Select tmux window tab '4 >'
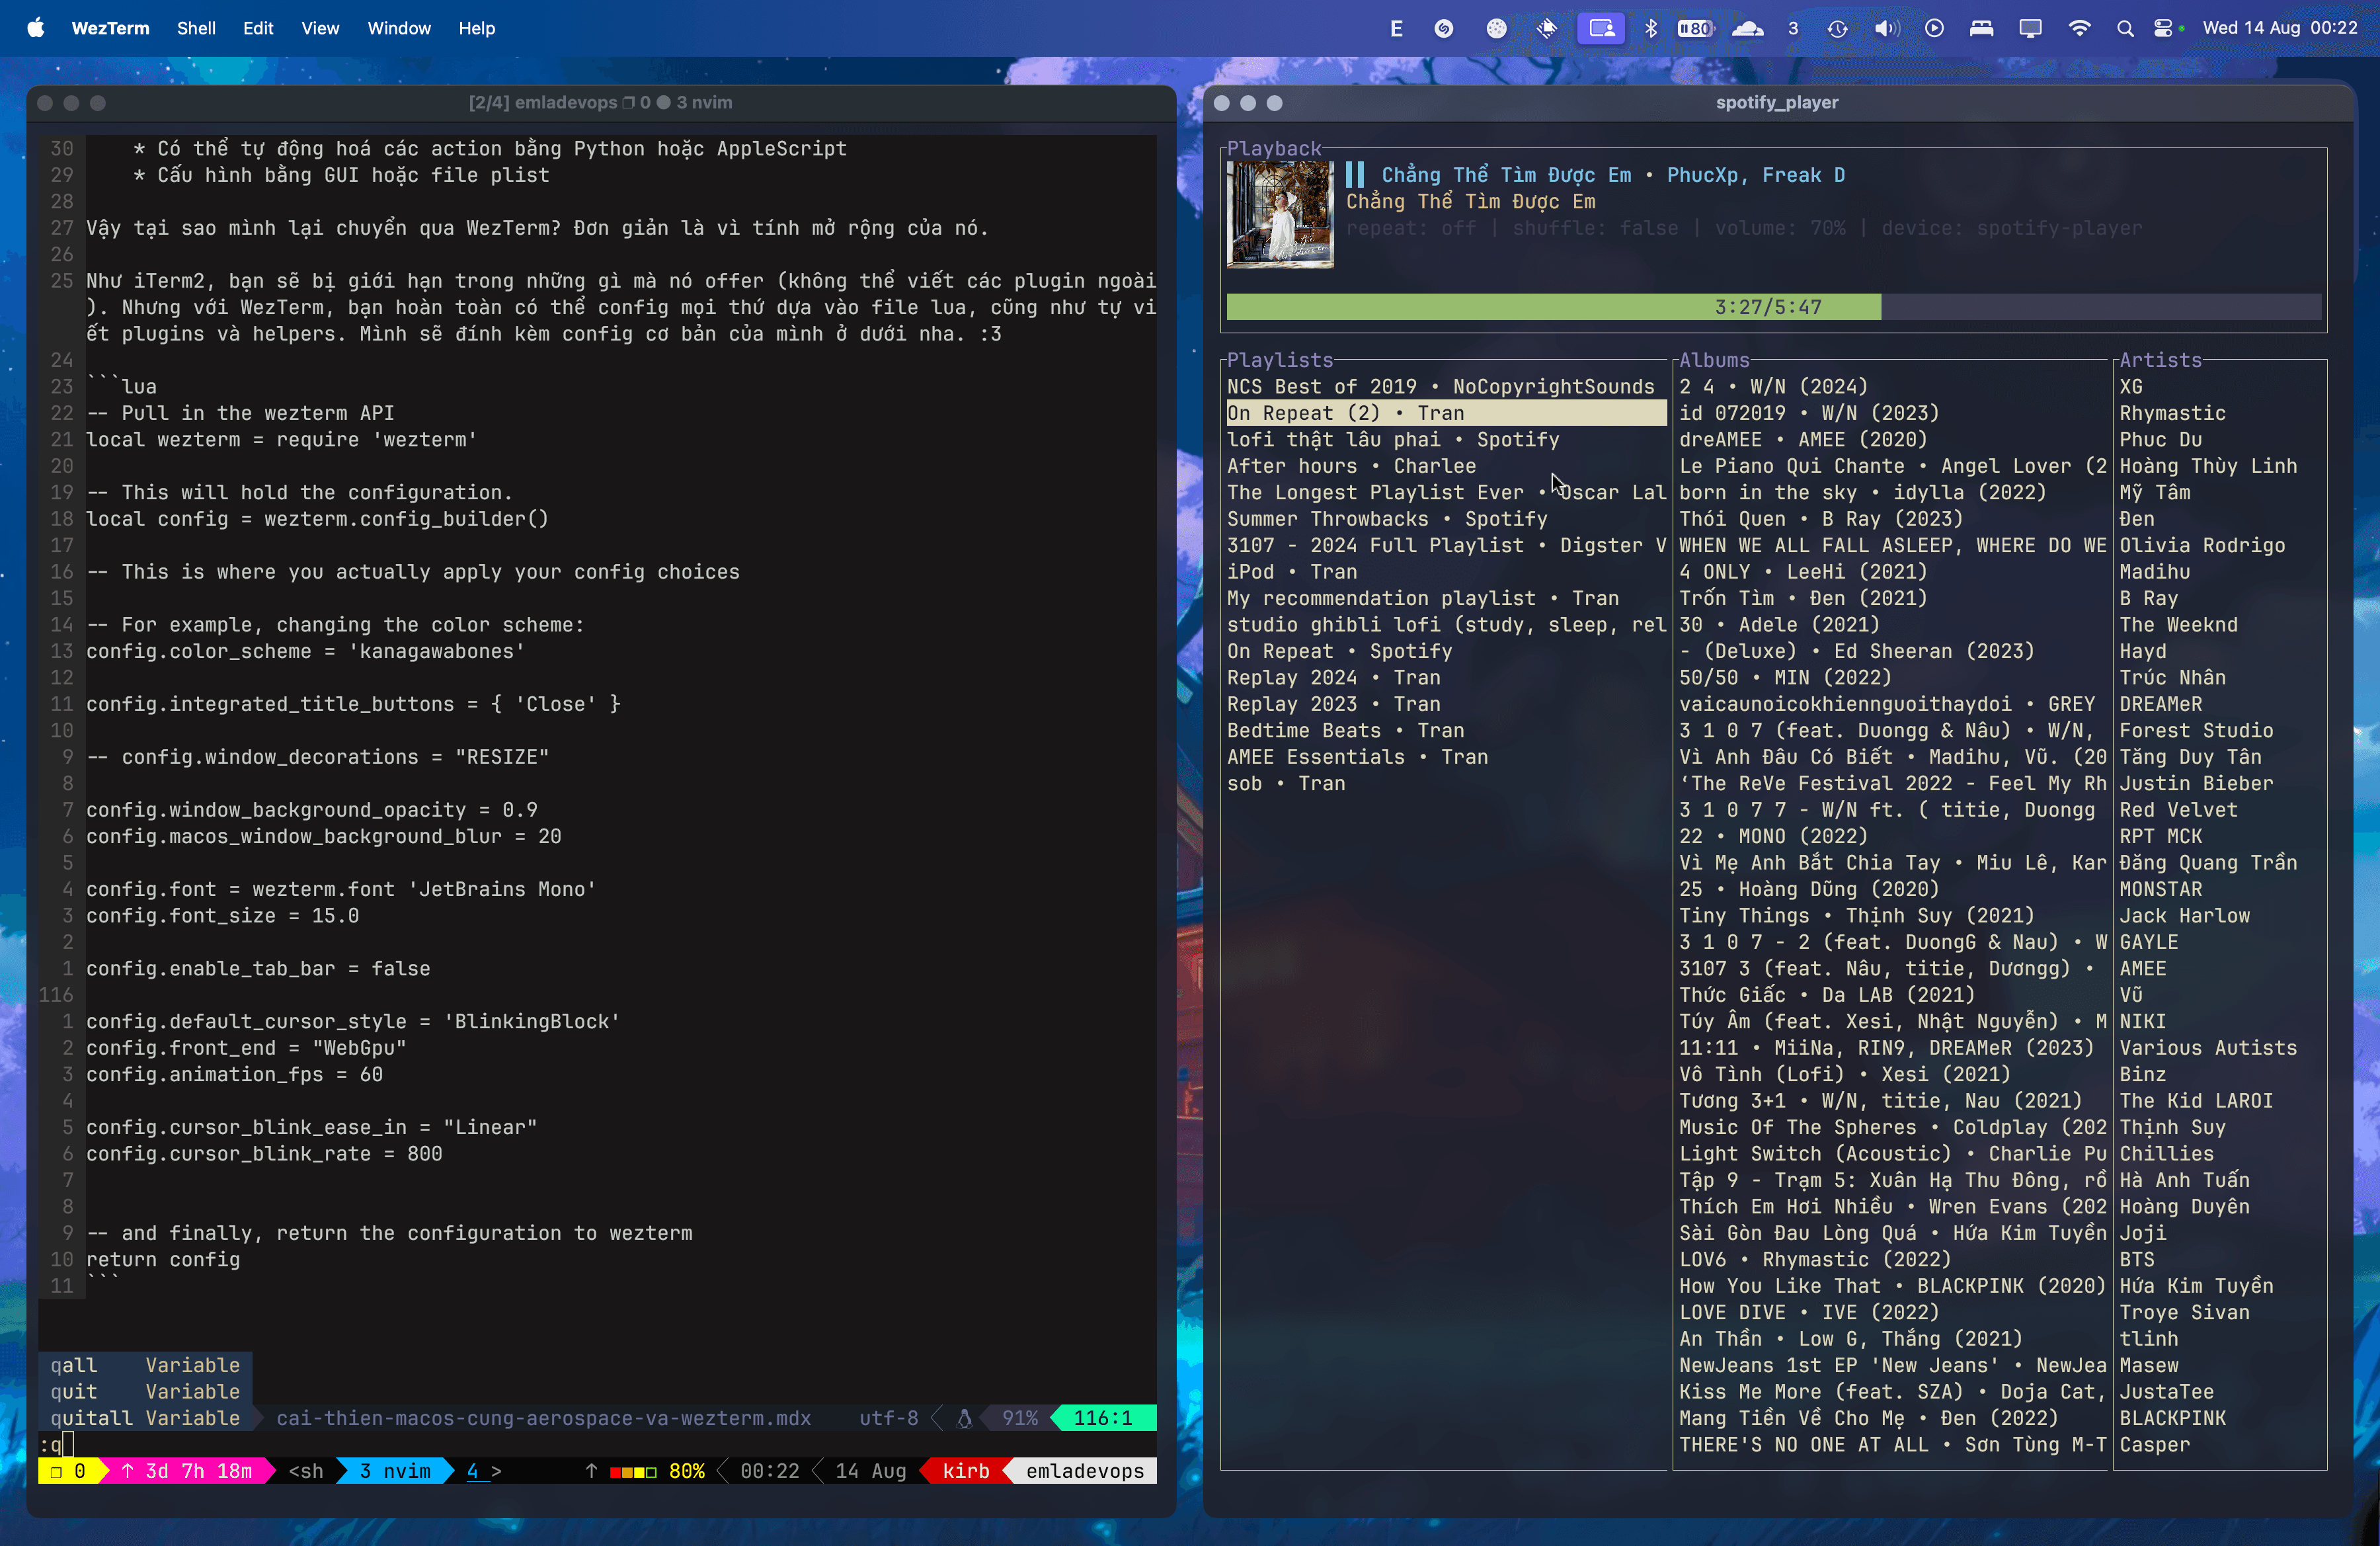2380x1546 pixels. (x=484, y=1471)
